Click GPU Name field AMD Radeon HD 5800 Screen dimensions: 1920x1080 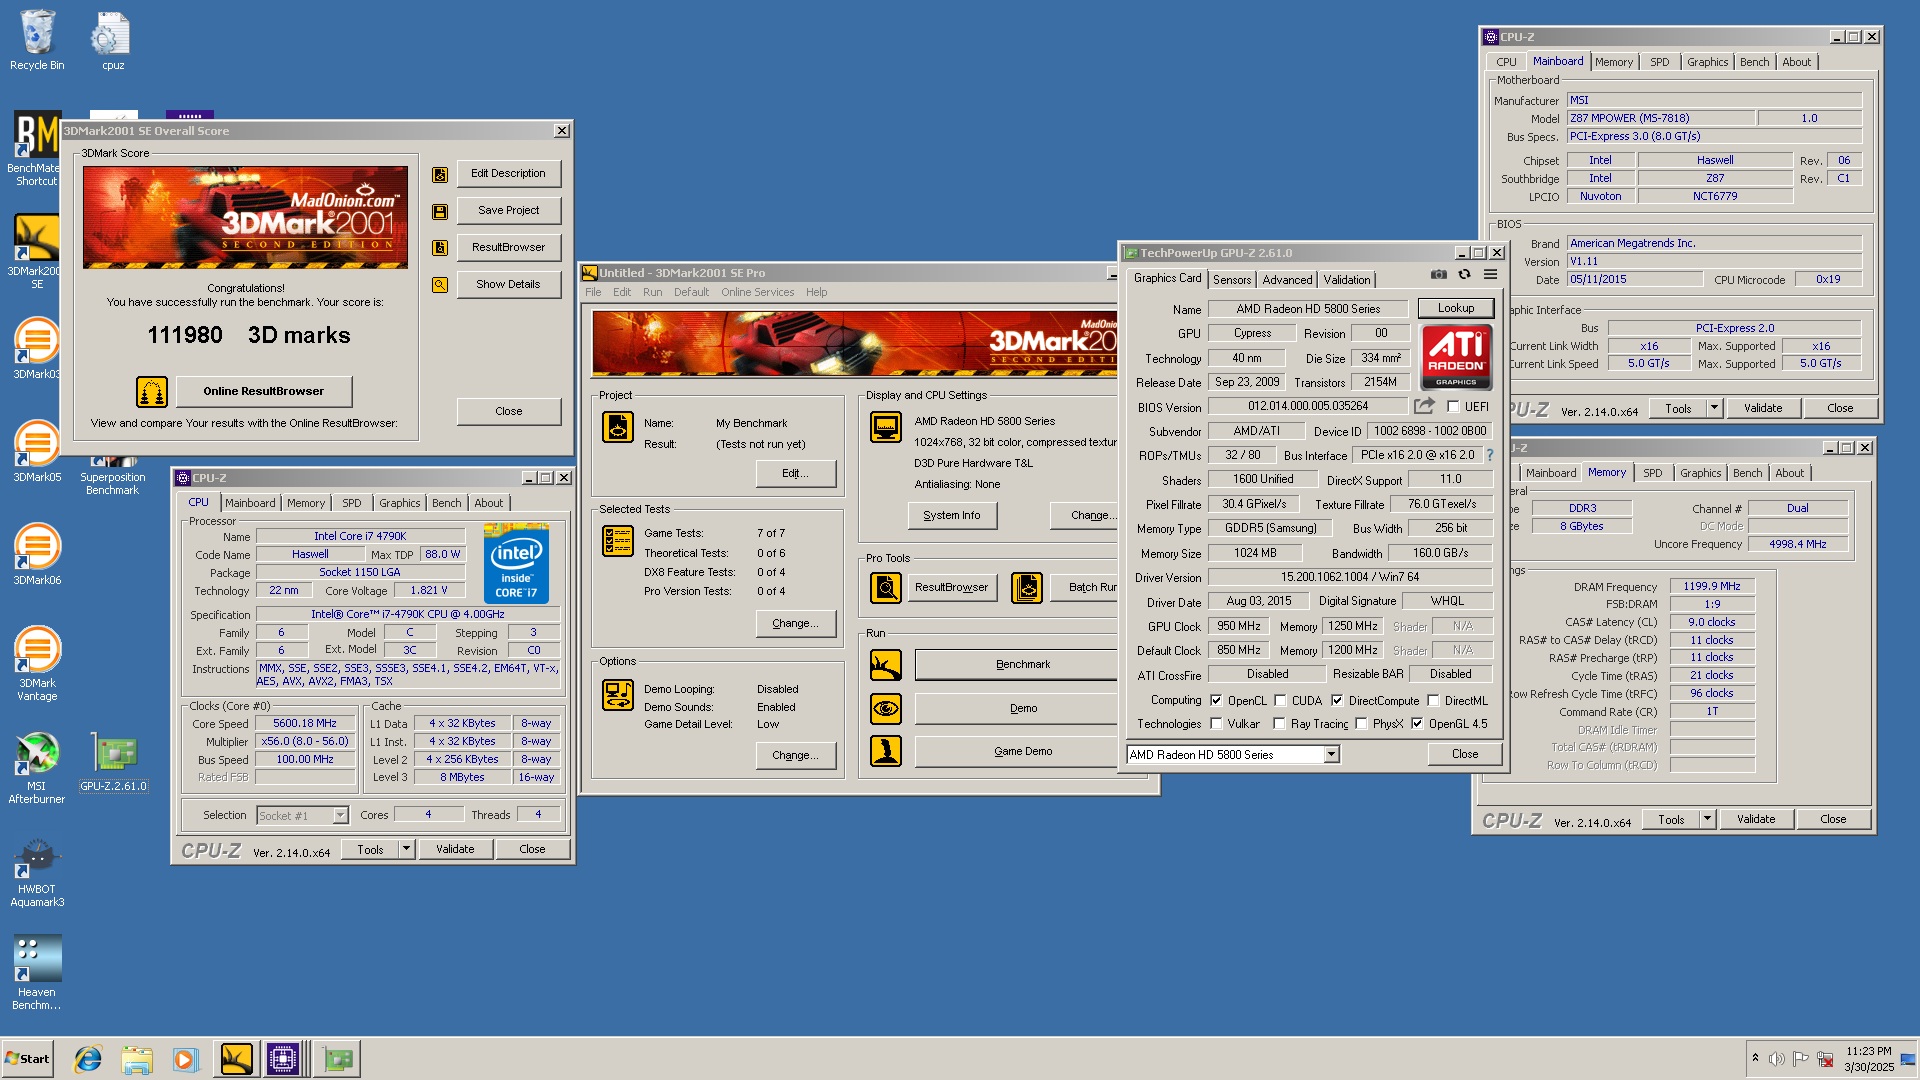click(x=1308, y=309)
